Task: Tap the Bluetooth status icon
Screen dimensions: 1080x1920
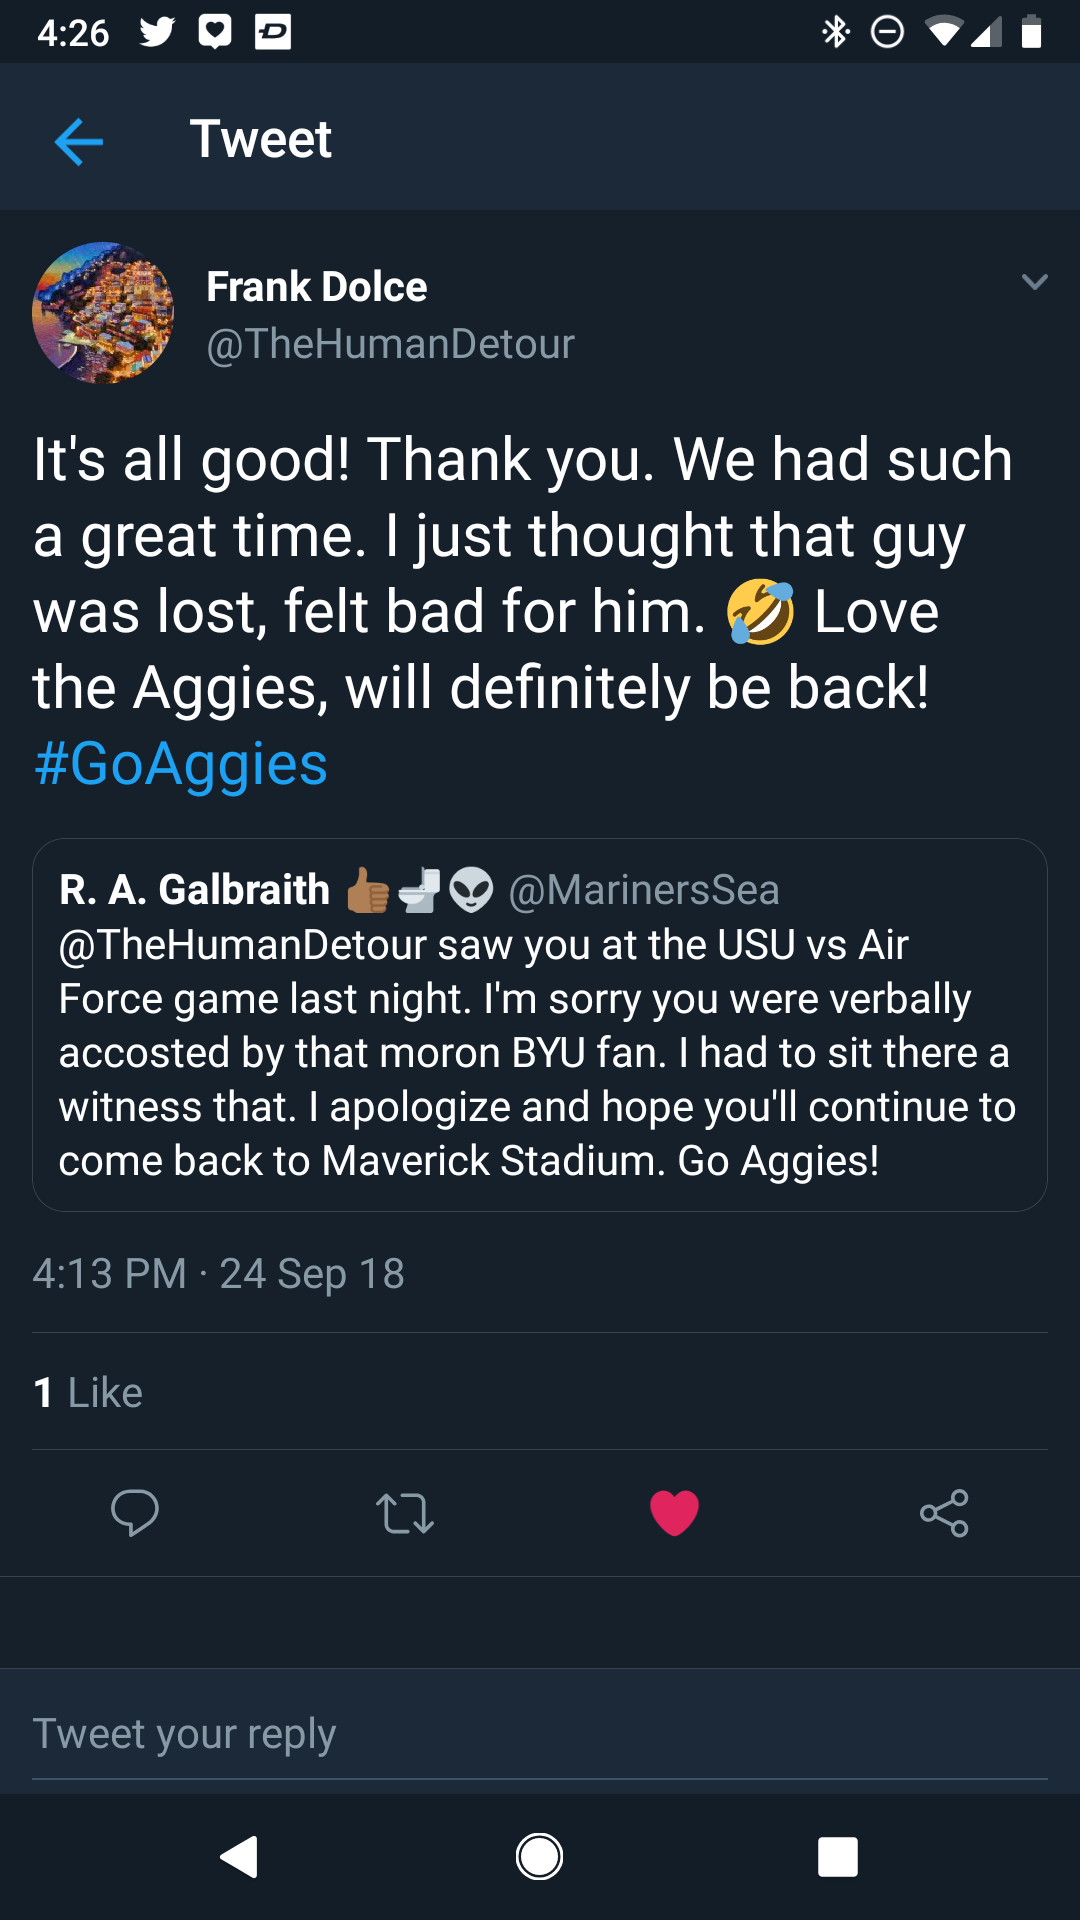Action: (x=836, y=32)
